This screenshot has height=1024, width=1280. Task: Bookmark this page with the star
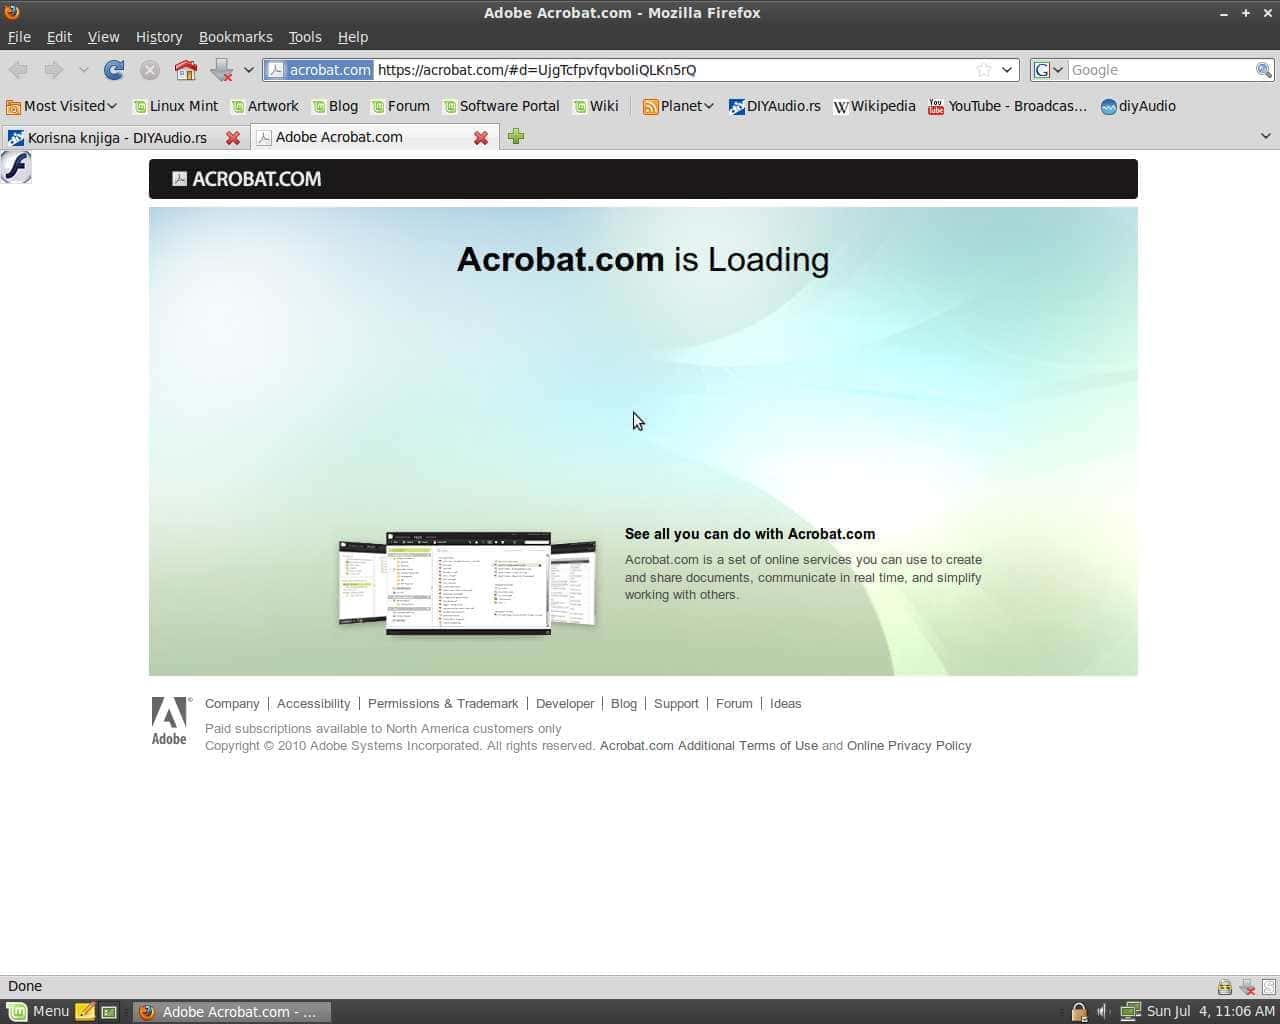tap(984, 70)
